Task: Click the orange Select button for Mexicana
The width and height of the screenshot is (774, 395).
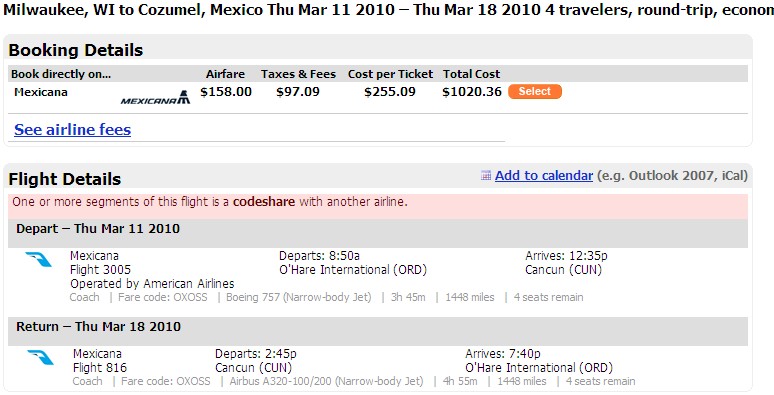Action: coord(535,91)
